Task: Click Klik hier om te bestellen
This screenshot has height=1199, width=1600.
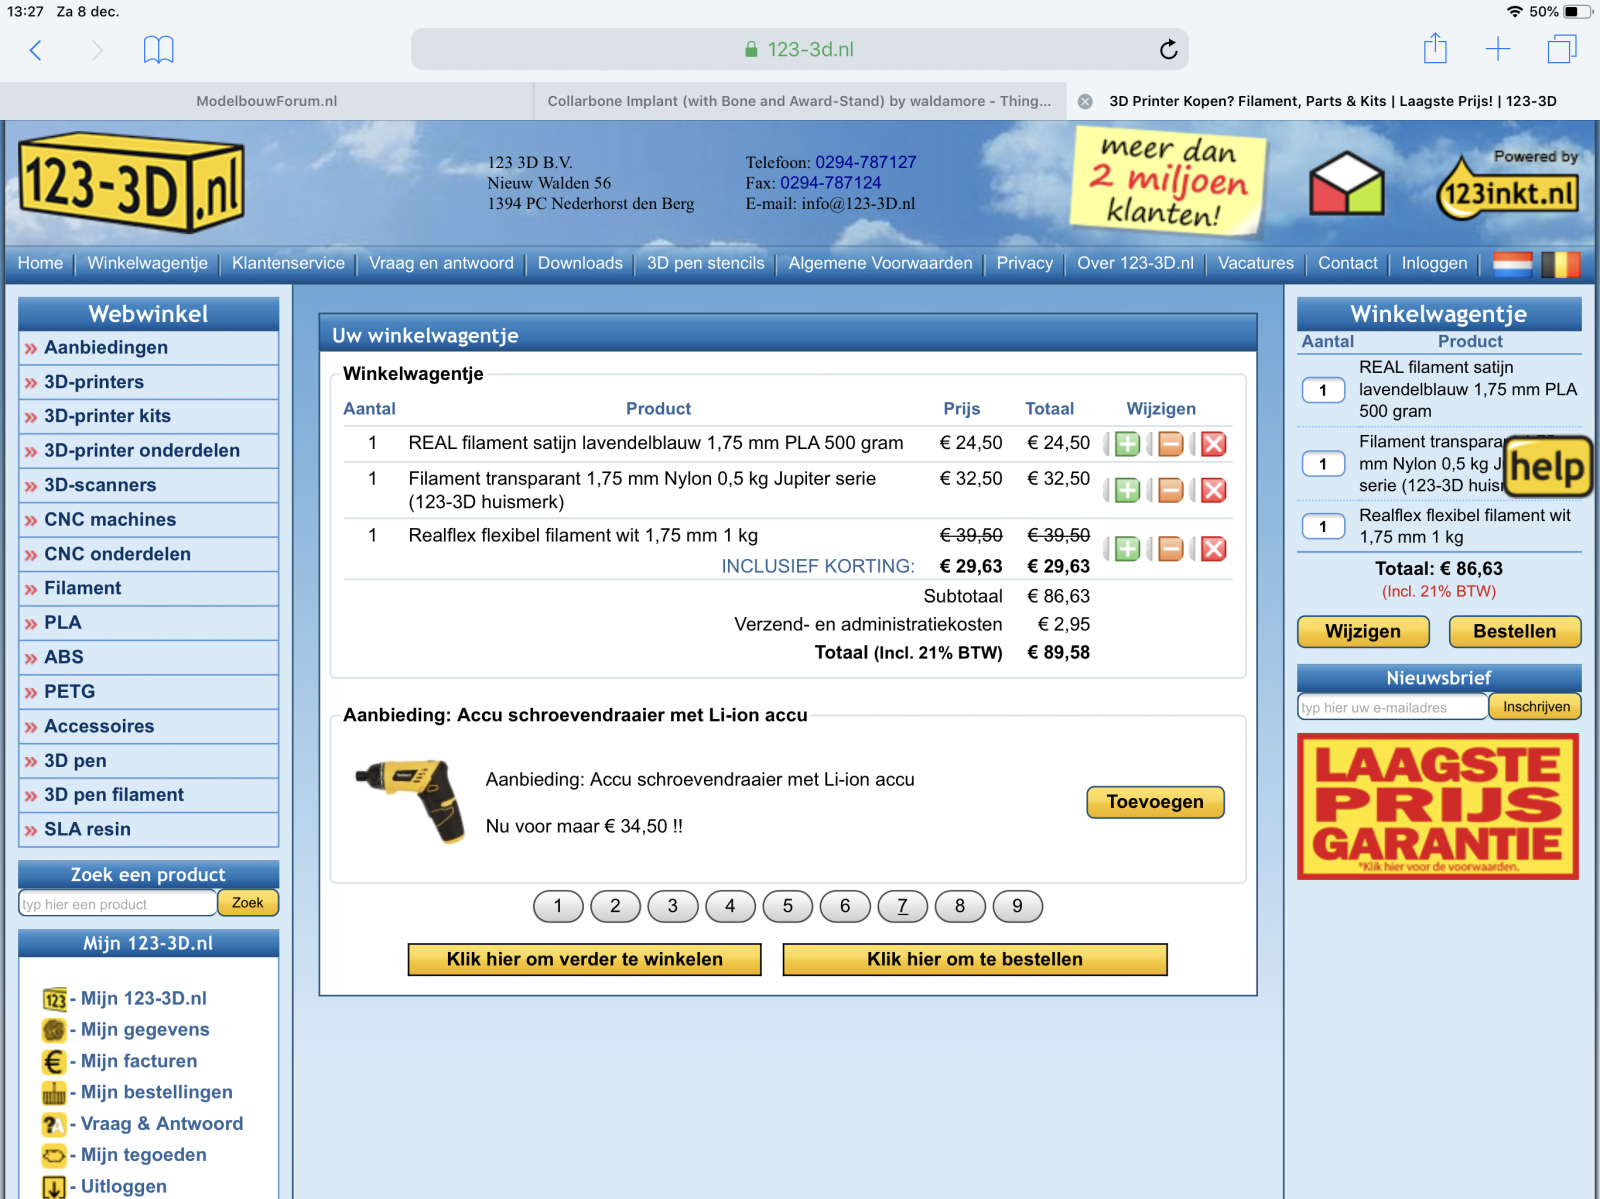Action: tap(975, 960)
